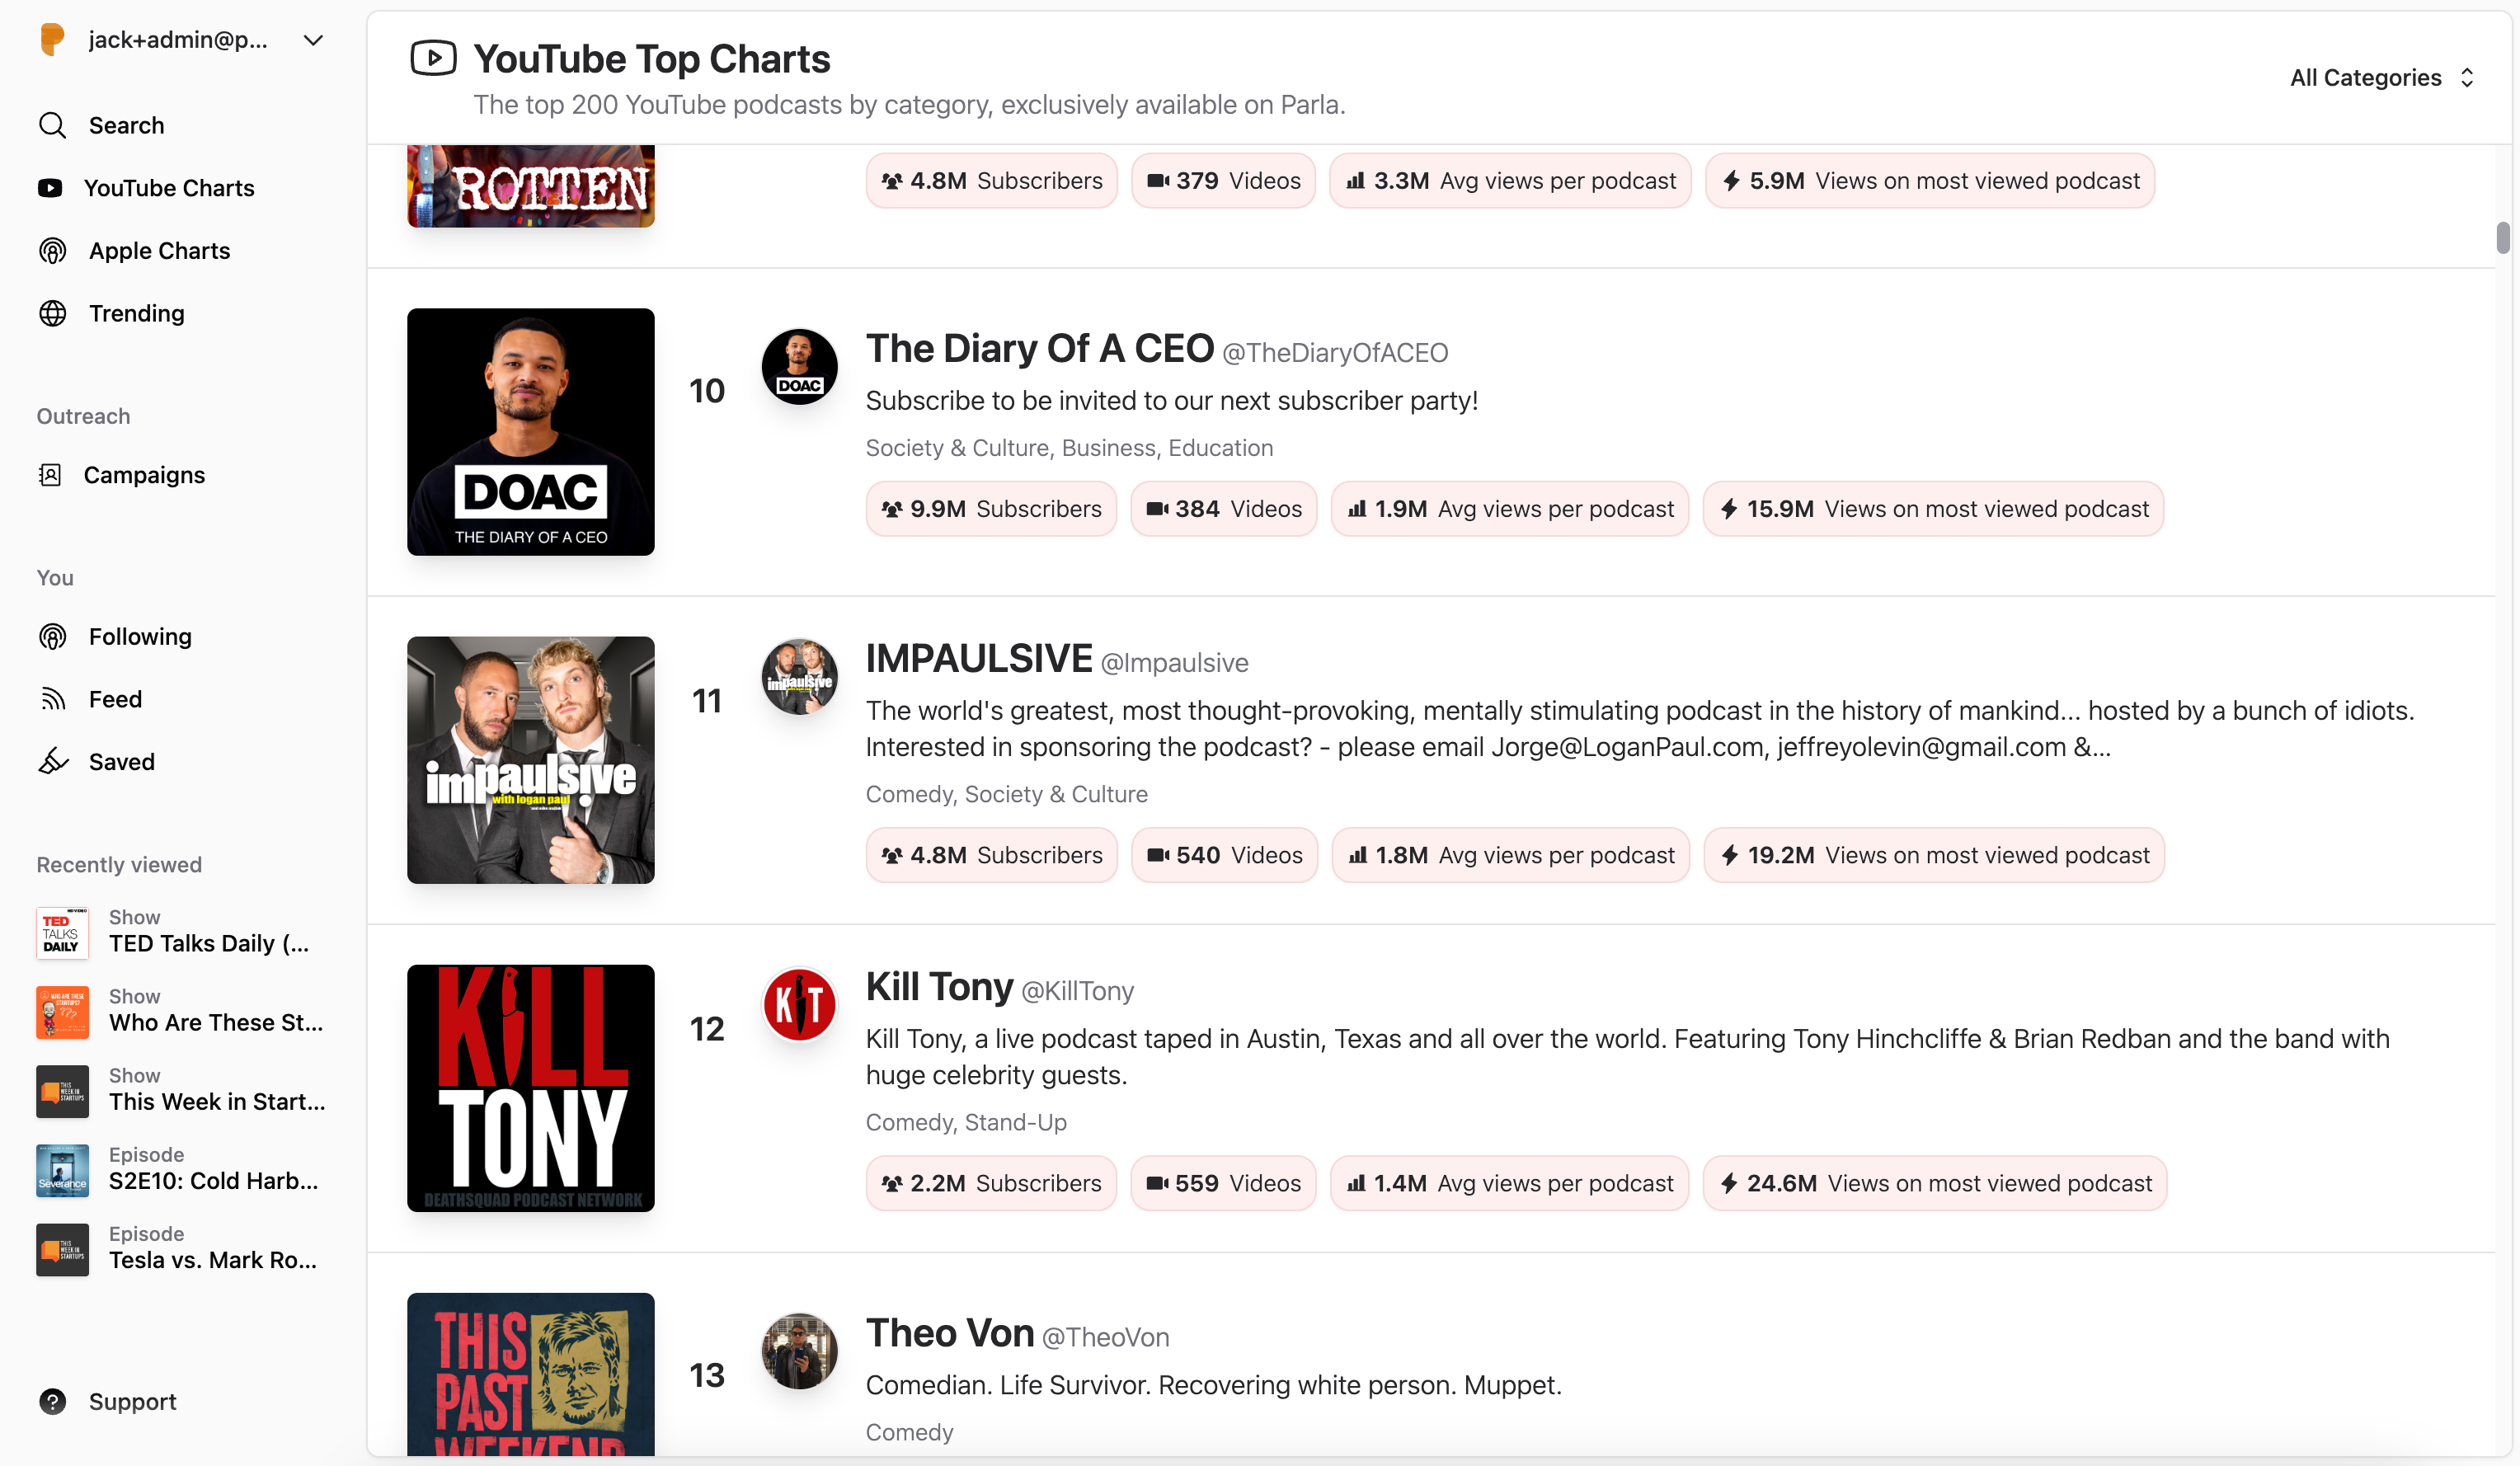Click bar chart icon in 1.4M Avg views badge
The width and height of the screenshot is (2520, 1466).
1356,1183
